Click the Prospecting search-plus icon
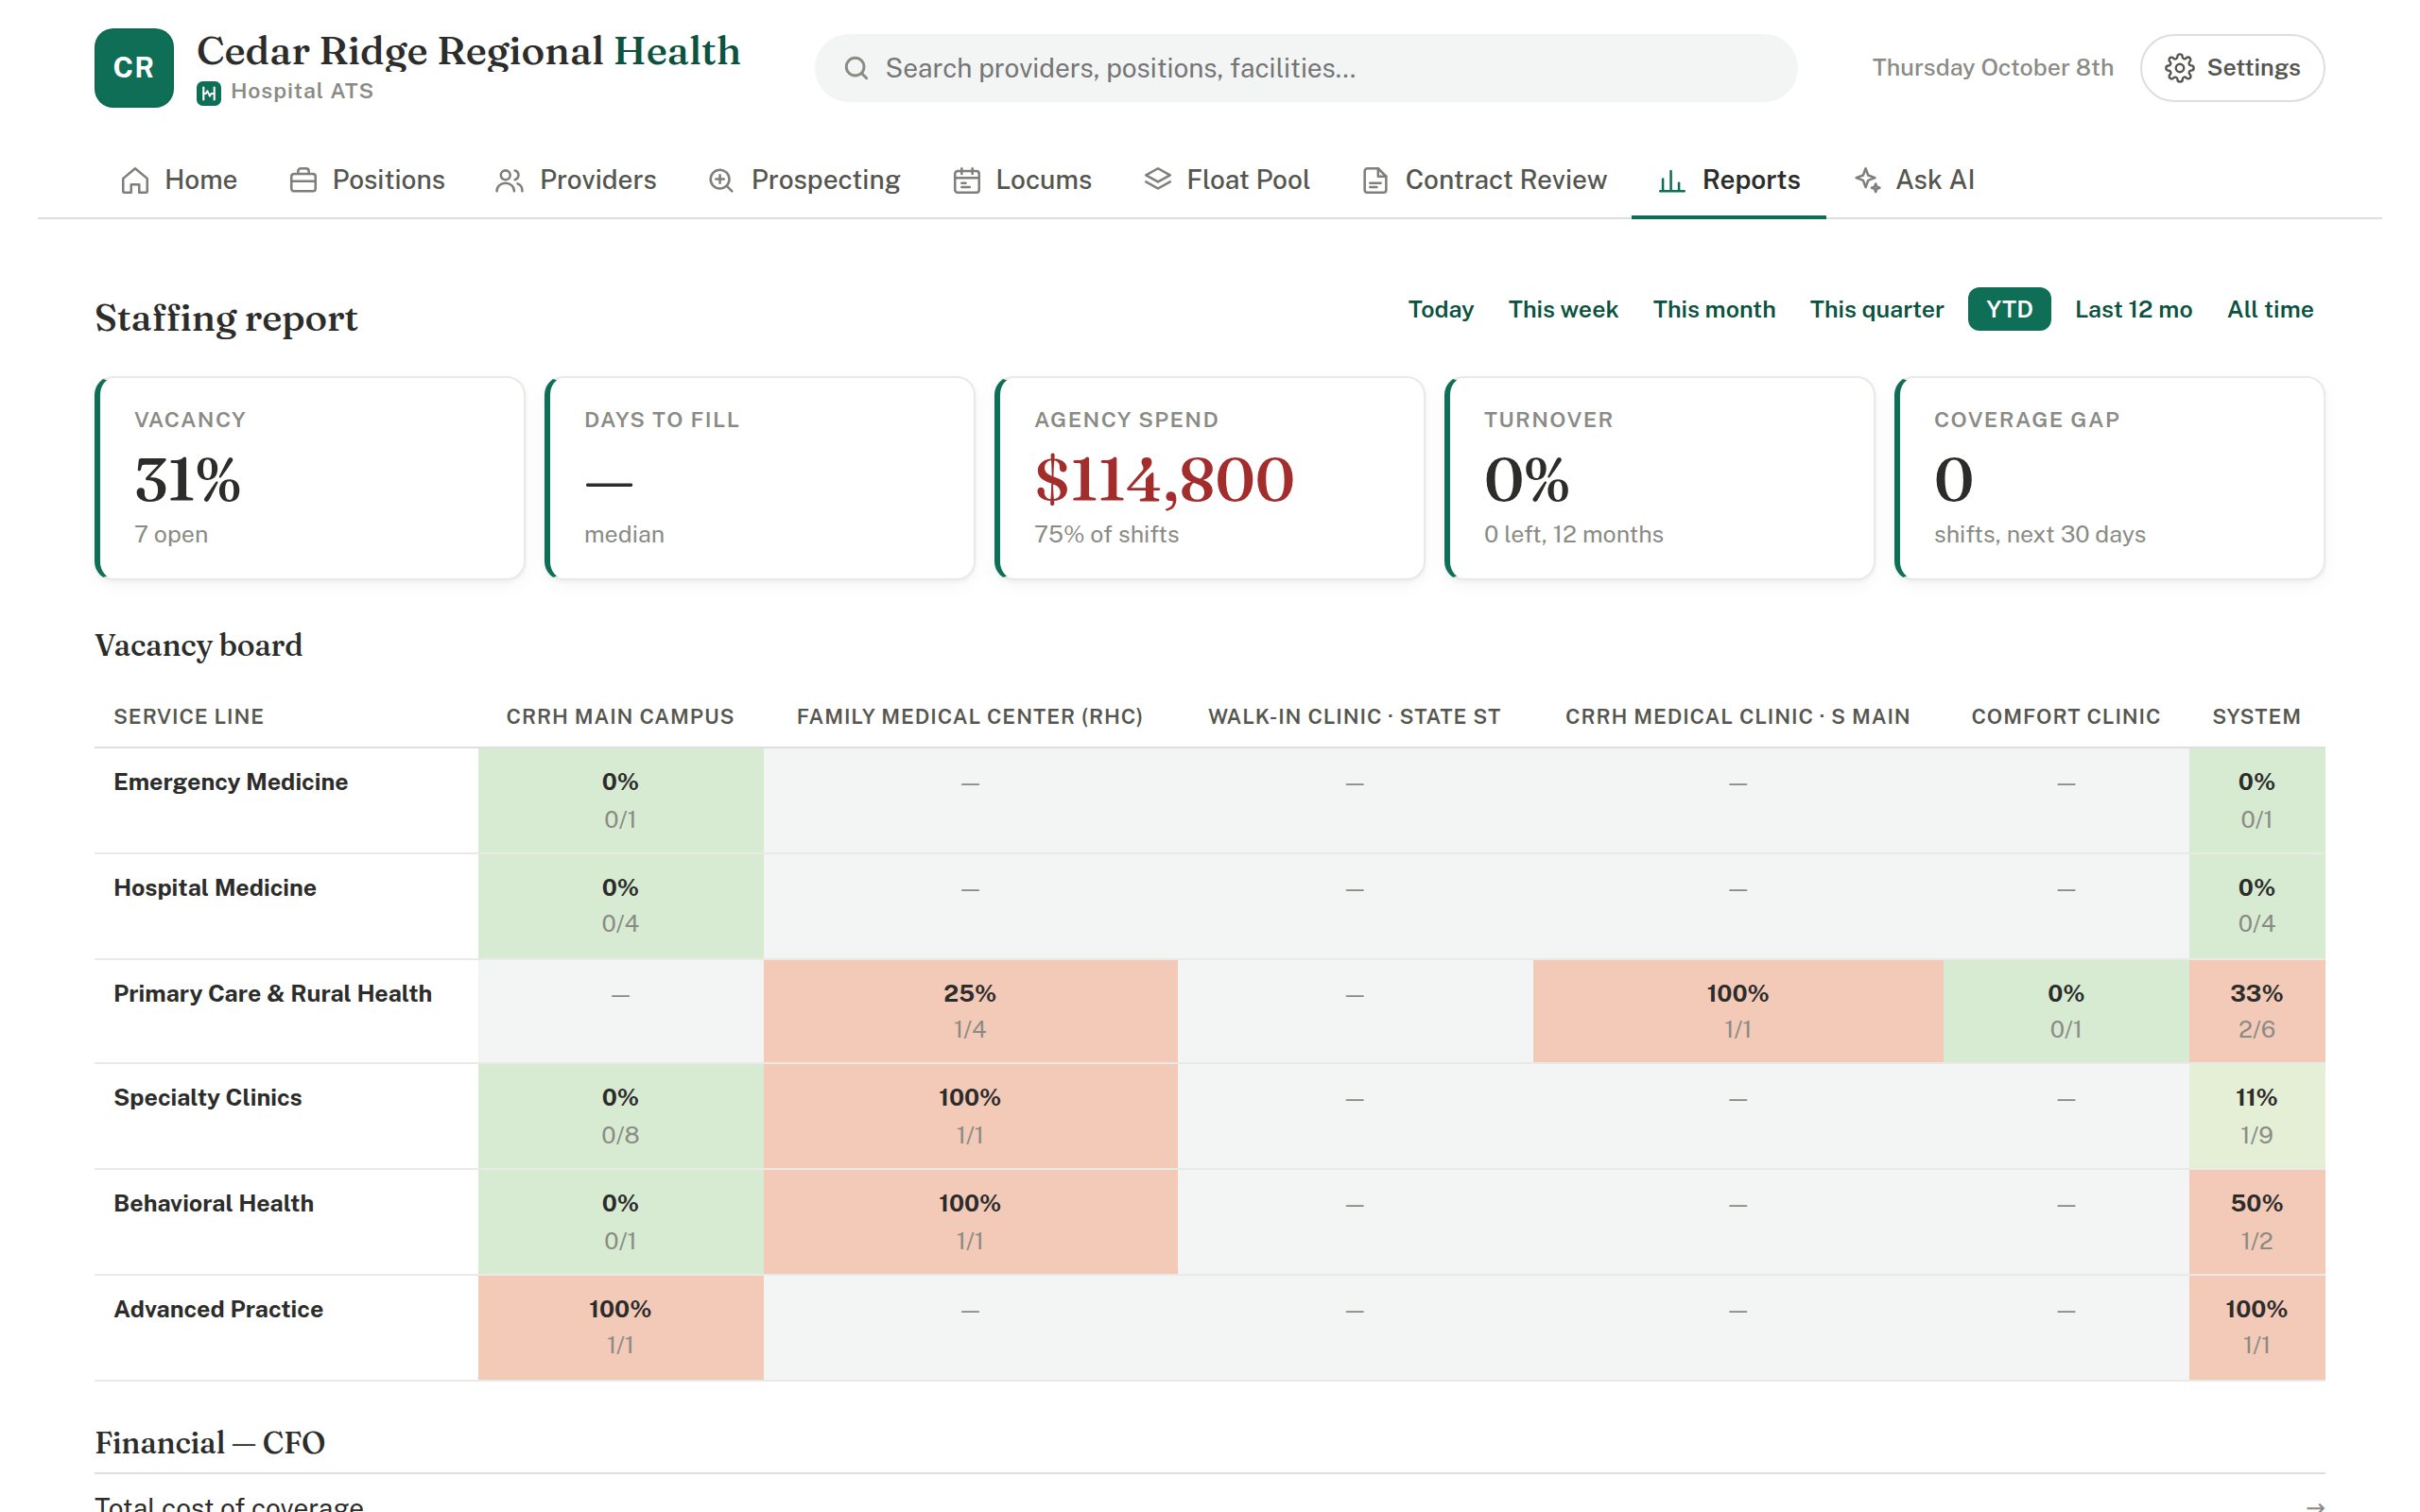The image size is (2420, 1512). pyautogui.click(x=721, y=180)
